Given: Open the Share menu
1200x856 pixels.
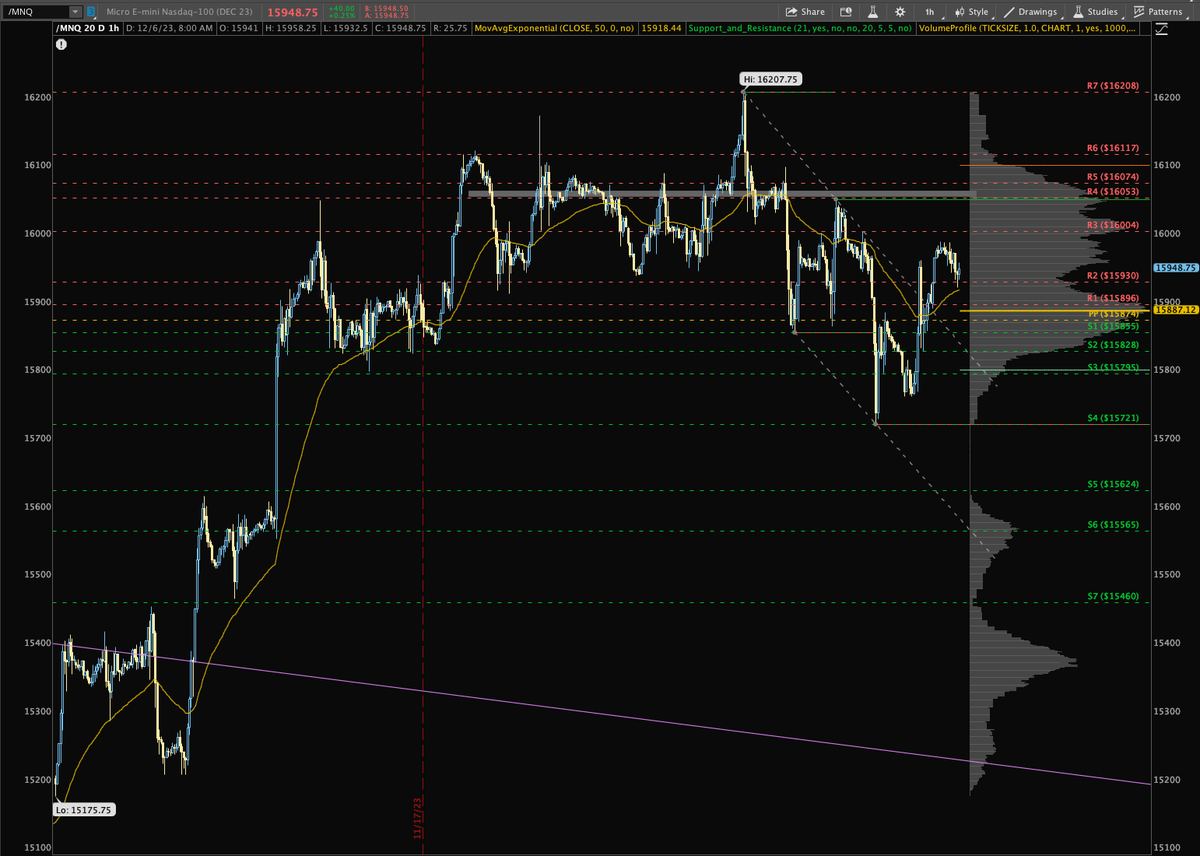Looking at the screenshot, I should (806, 11).
